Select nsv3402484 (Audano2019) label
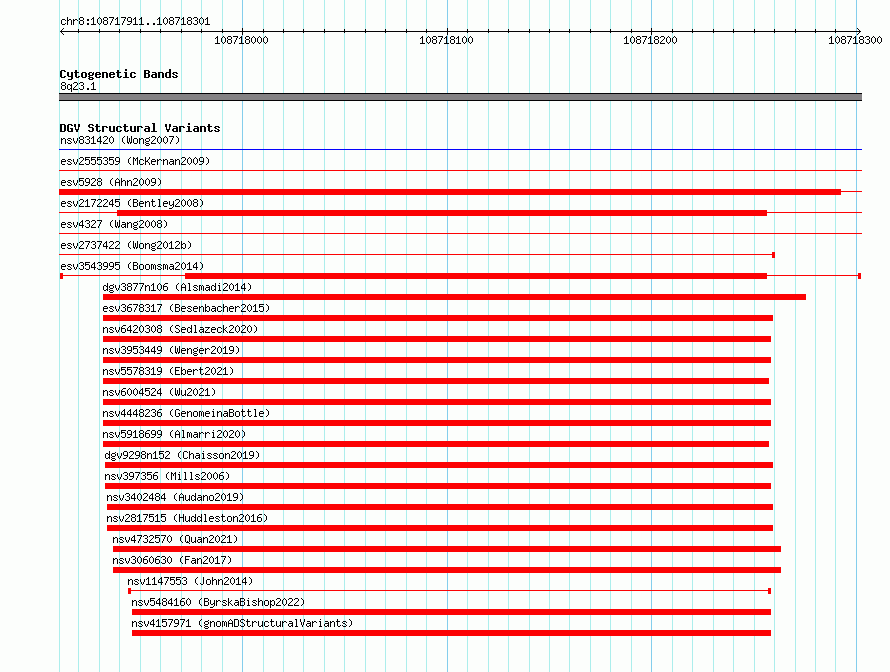Image resolution: width=890 pixels, height=672 pixels. point(175,497)
